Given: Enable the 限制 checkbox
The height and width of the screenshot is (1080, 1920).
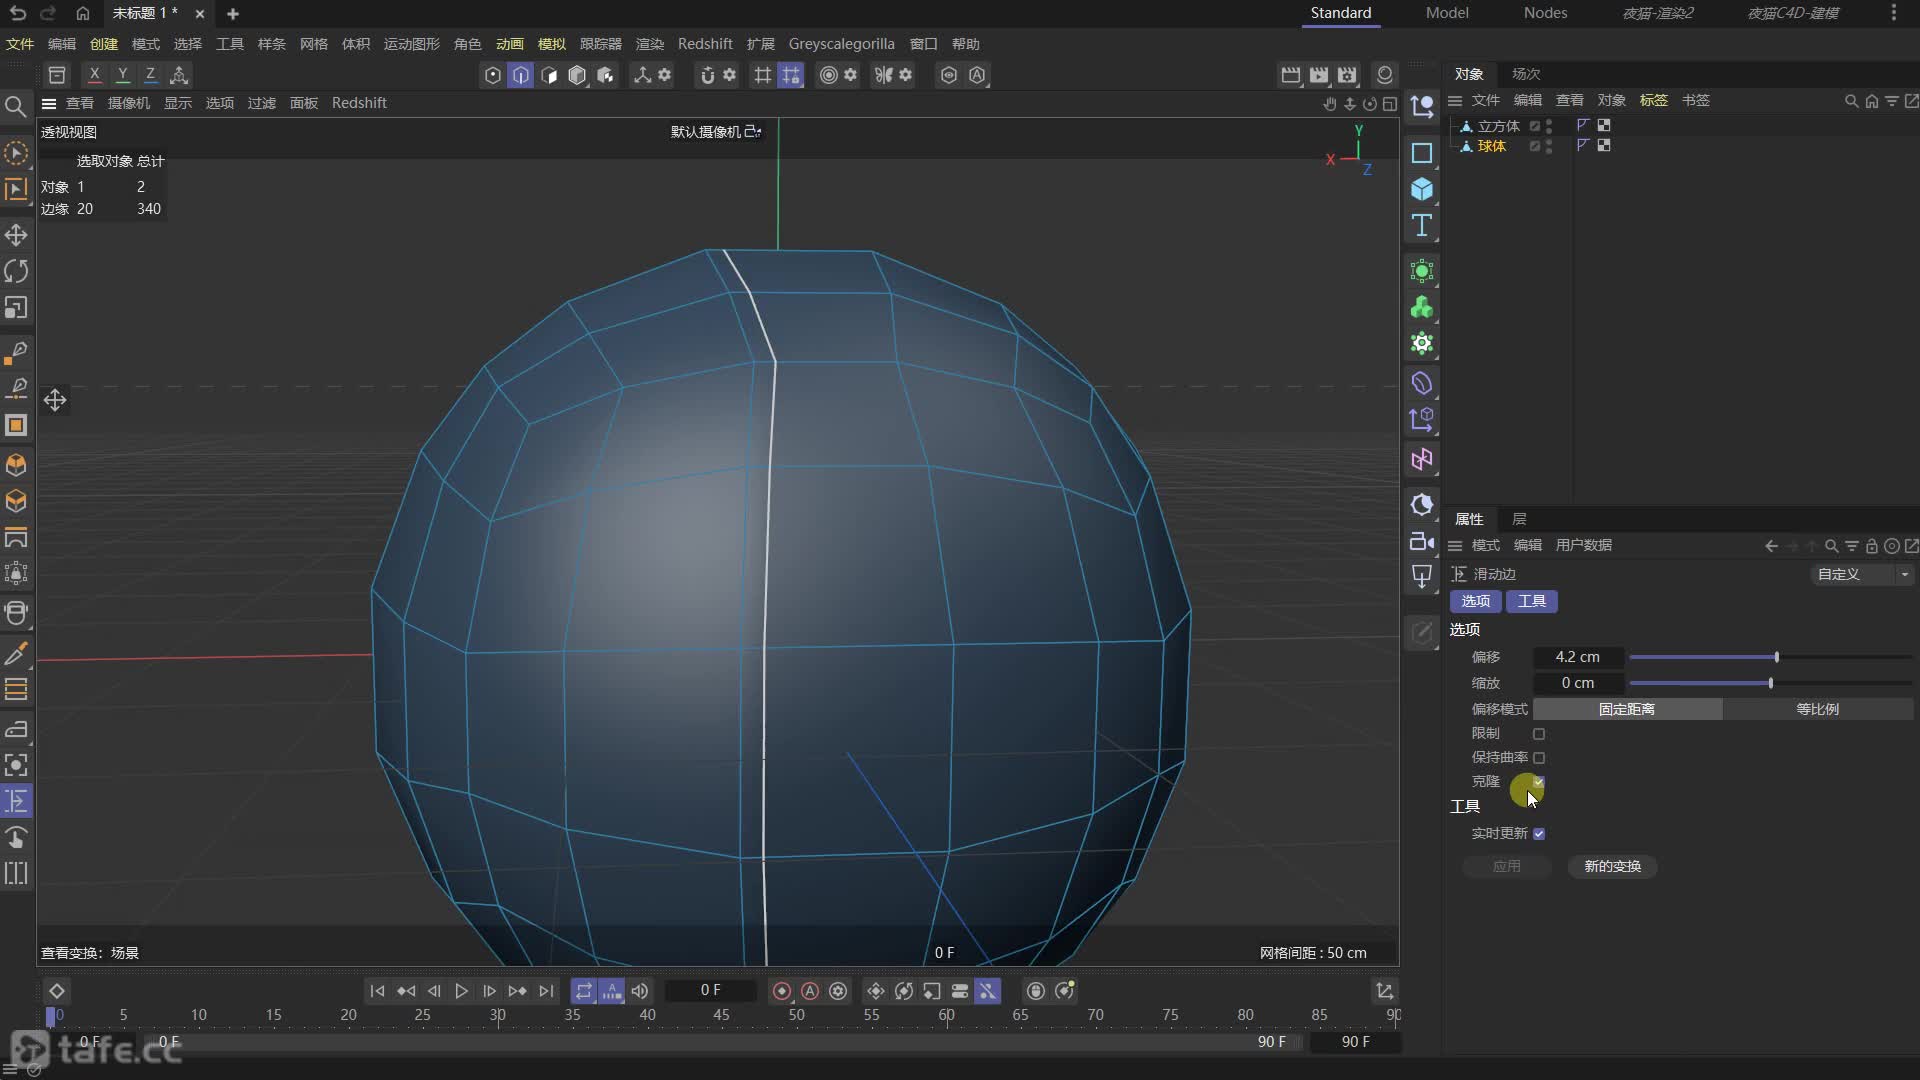Looking at the screenshot, I should (1539, 734).
